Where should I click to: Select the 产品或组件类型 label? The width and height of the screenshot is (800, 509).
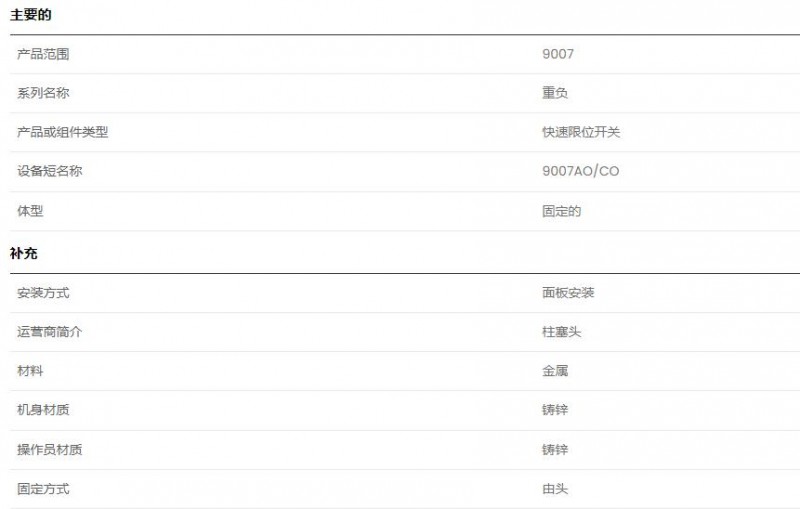click(62, 132)
